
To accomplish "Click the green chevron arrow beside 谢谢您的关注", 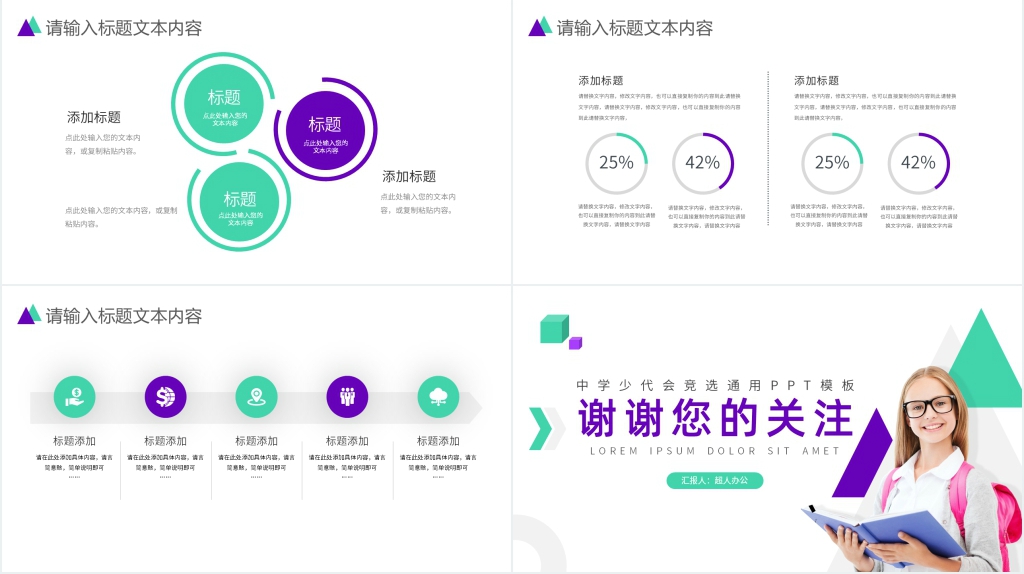I will click(x=541, y=428).
